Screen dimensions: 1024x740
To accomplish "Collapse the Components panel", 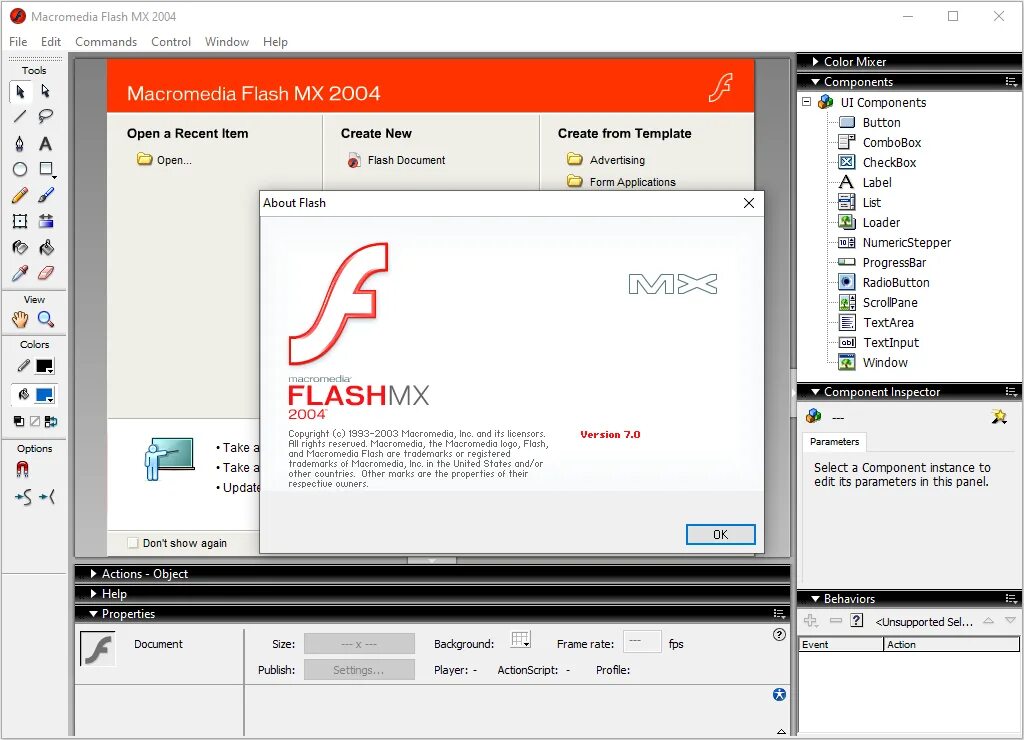I will (x=815, y=82).
